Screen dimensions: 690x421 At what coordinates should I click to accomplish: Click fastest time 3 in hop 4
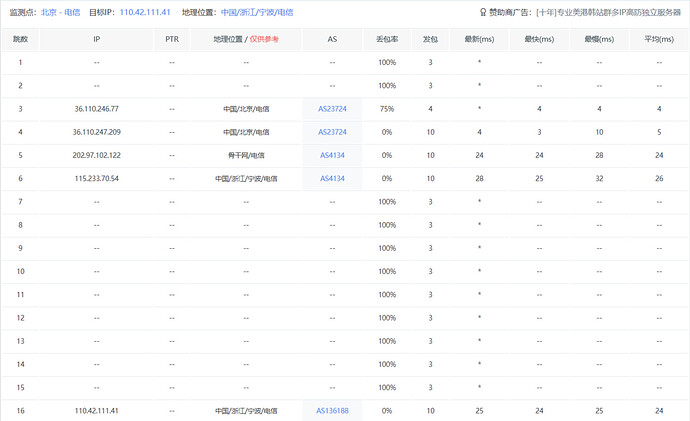coord(539,132)
